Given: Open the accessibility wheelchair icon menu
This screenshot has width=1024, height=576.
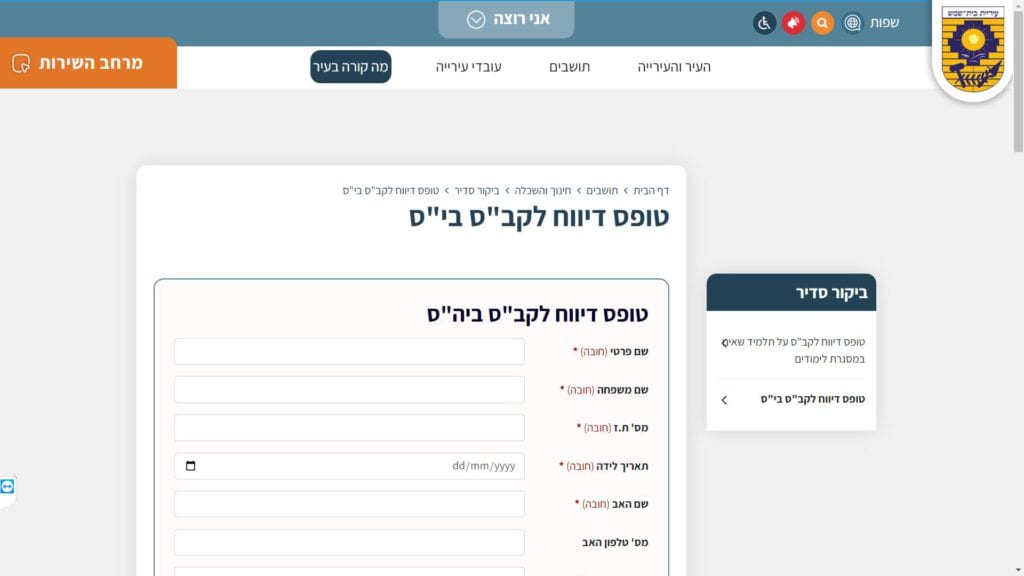Looking at the screenshot, I should pyautogui.click(x=765, y=23).
